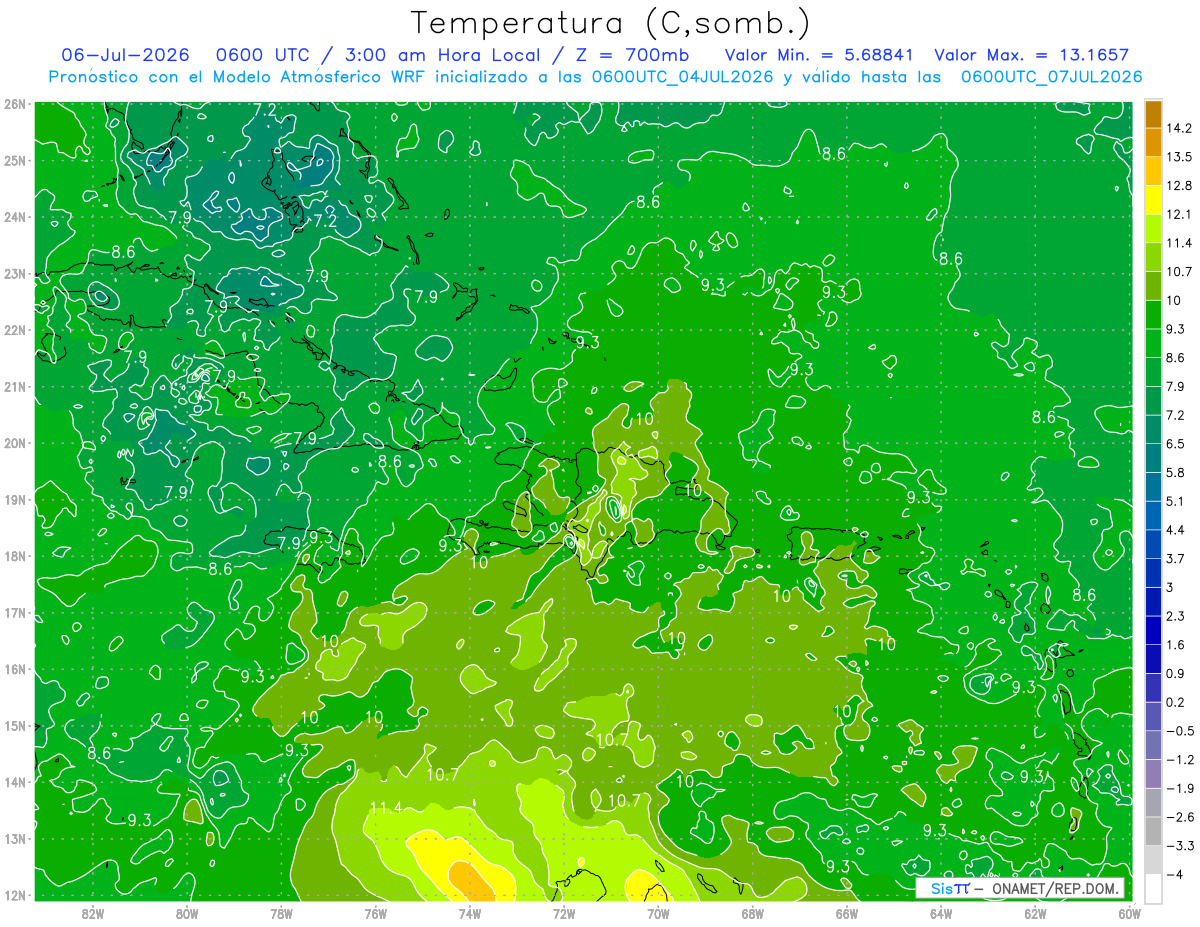The width and height of the screenshot is (1200, 927).
Task: Click the top orange swatch above 14.2
Action: pyautogui.click(x=1153, y=113)
